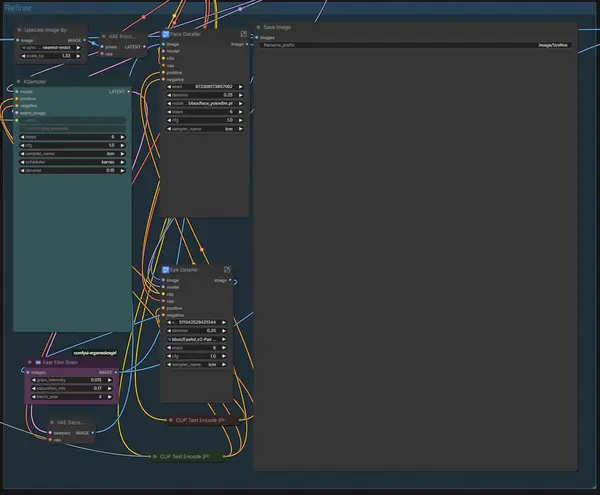Click the model input port on KSampler
This screenshot has height=495, width=600.
point(17,92)
